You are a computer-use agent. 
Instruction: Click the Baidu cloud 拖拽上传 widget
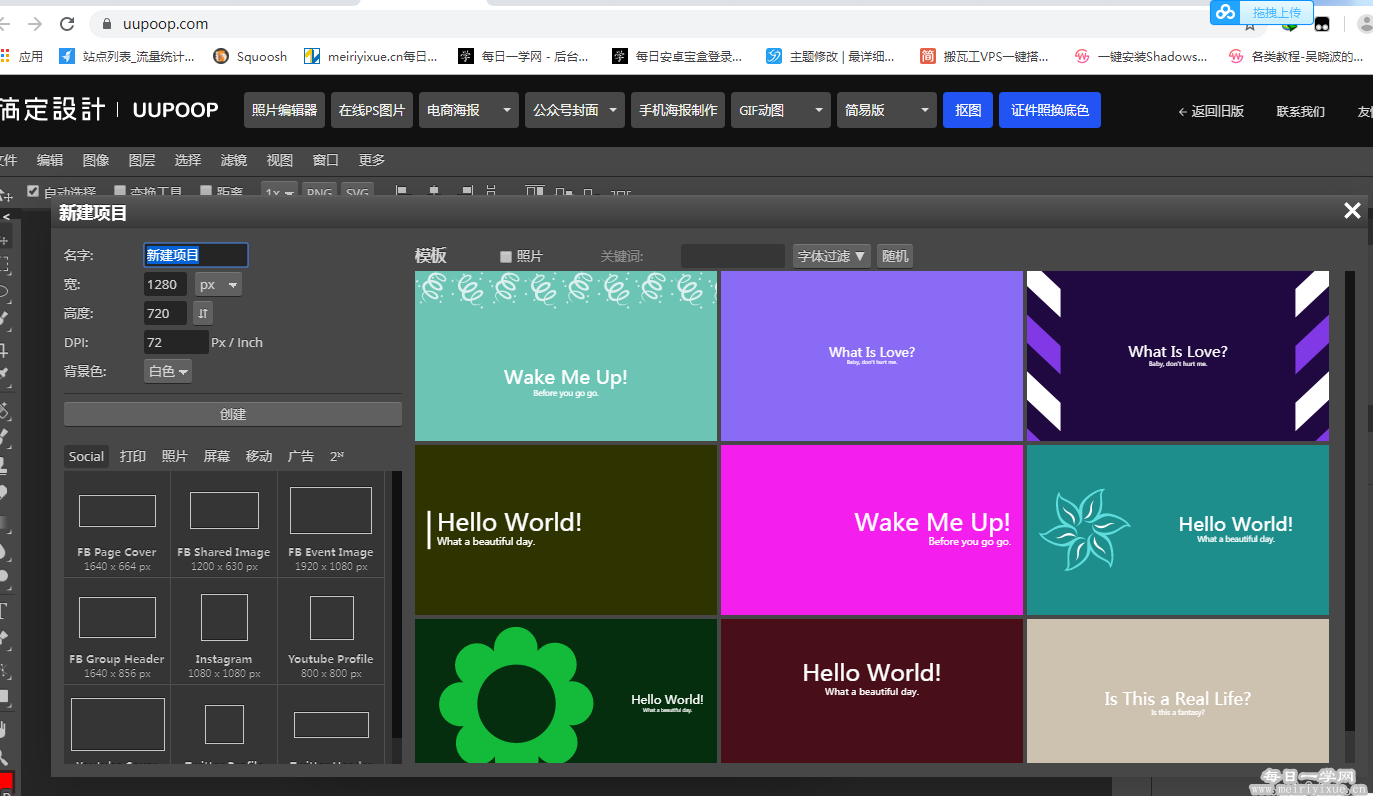coord(1261,12)
